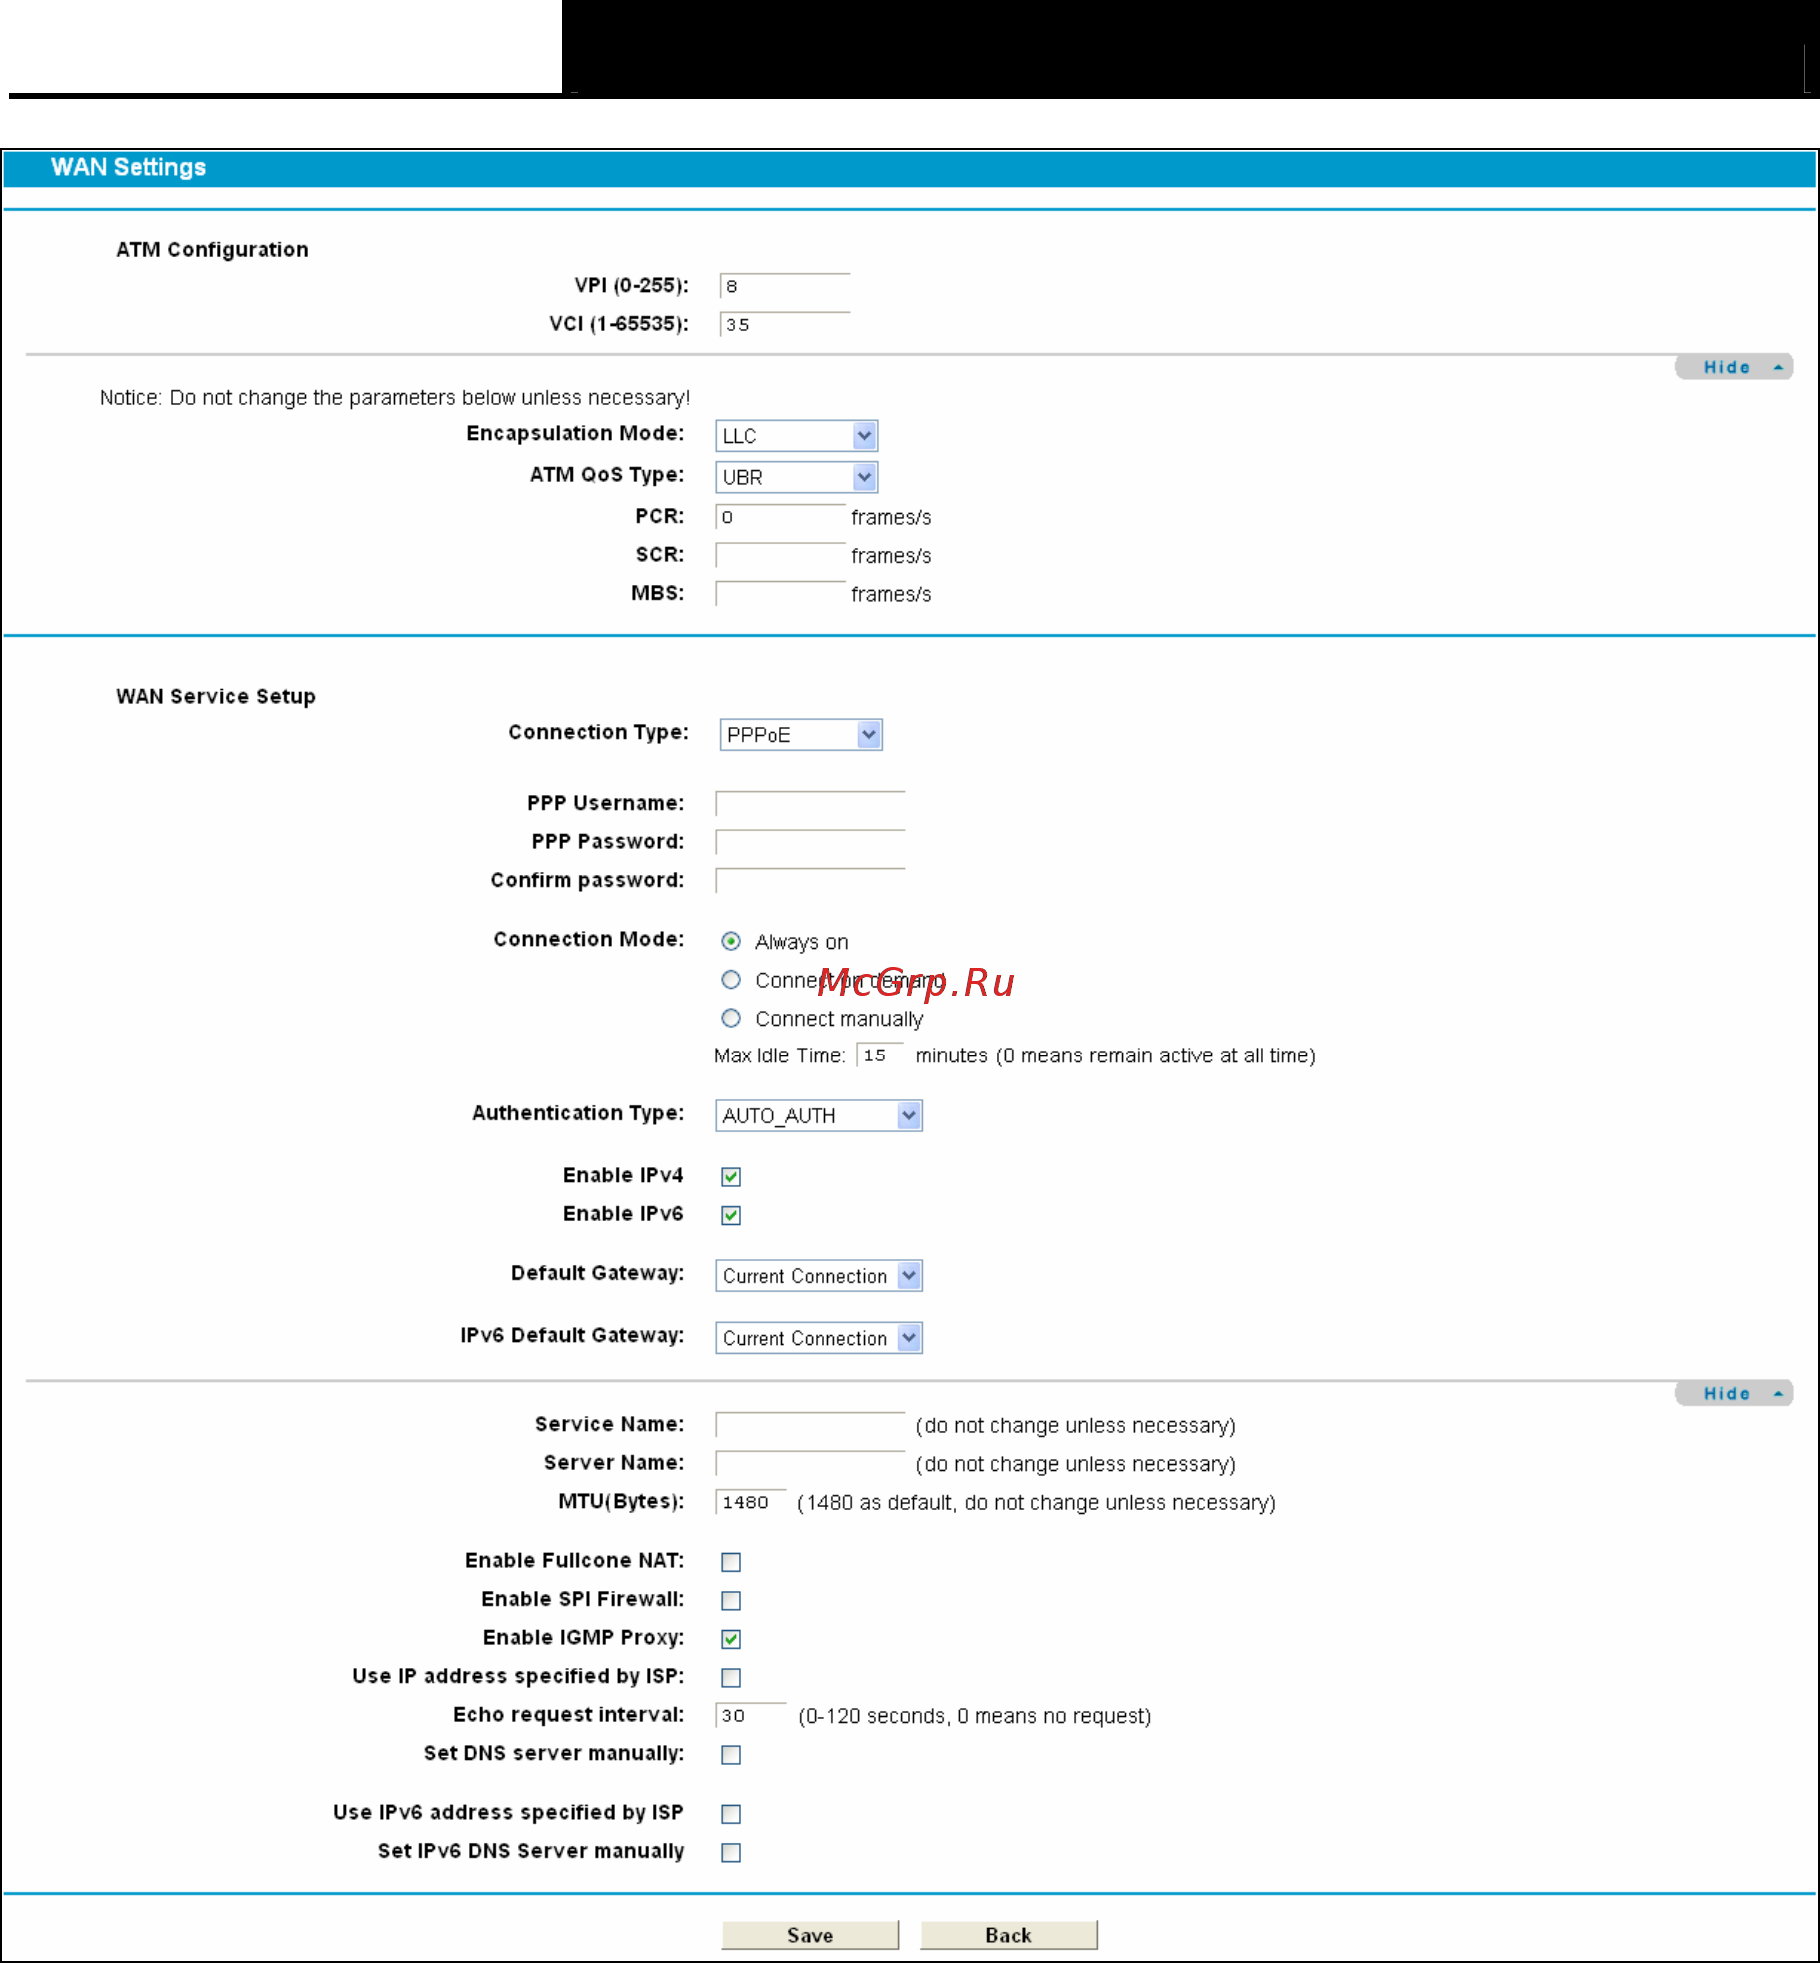Click the WAN Settings header title
Image resolution: width=1820 pixels, height=1963 pixels.
coord(129,167)
